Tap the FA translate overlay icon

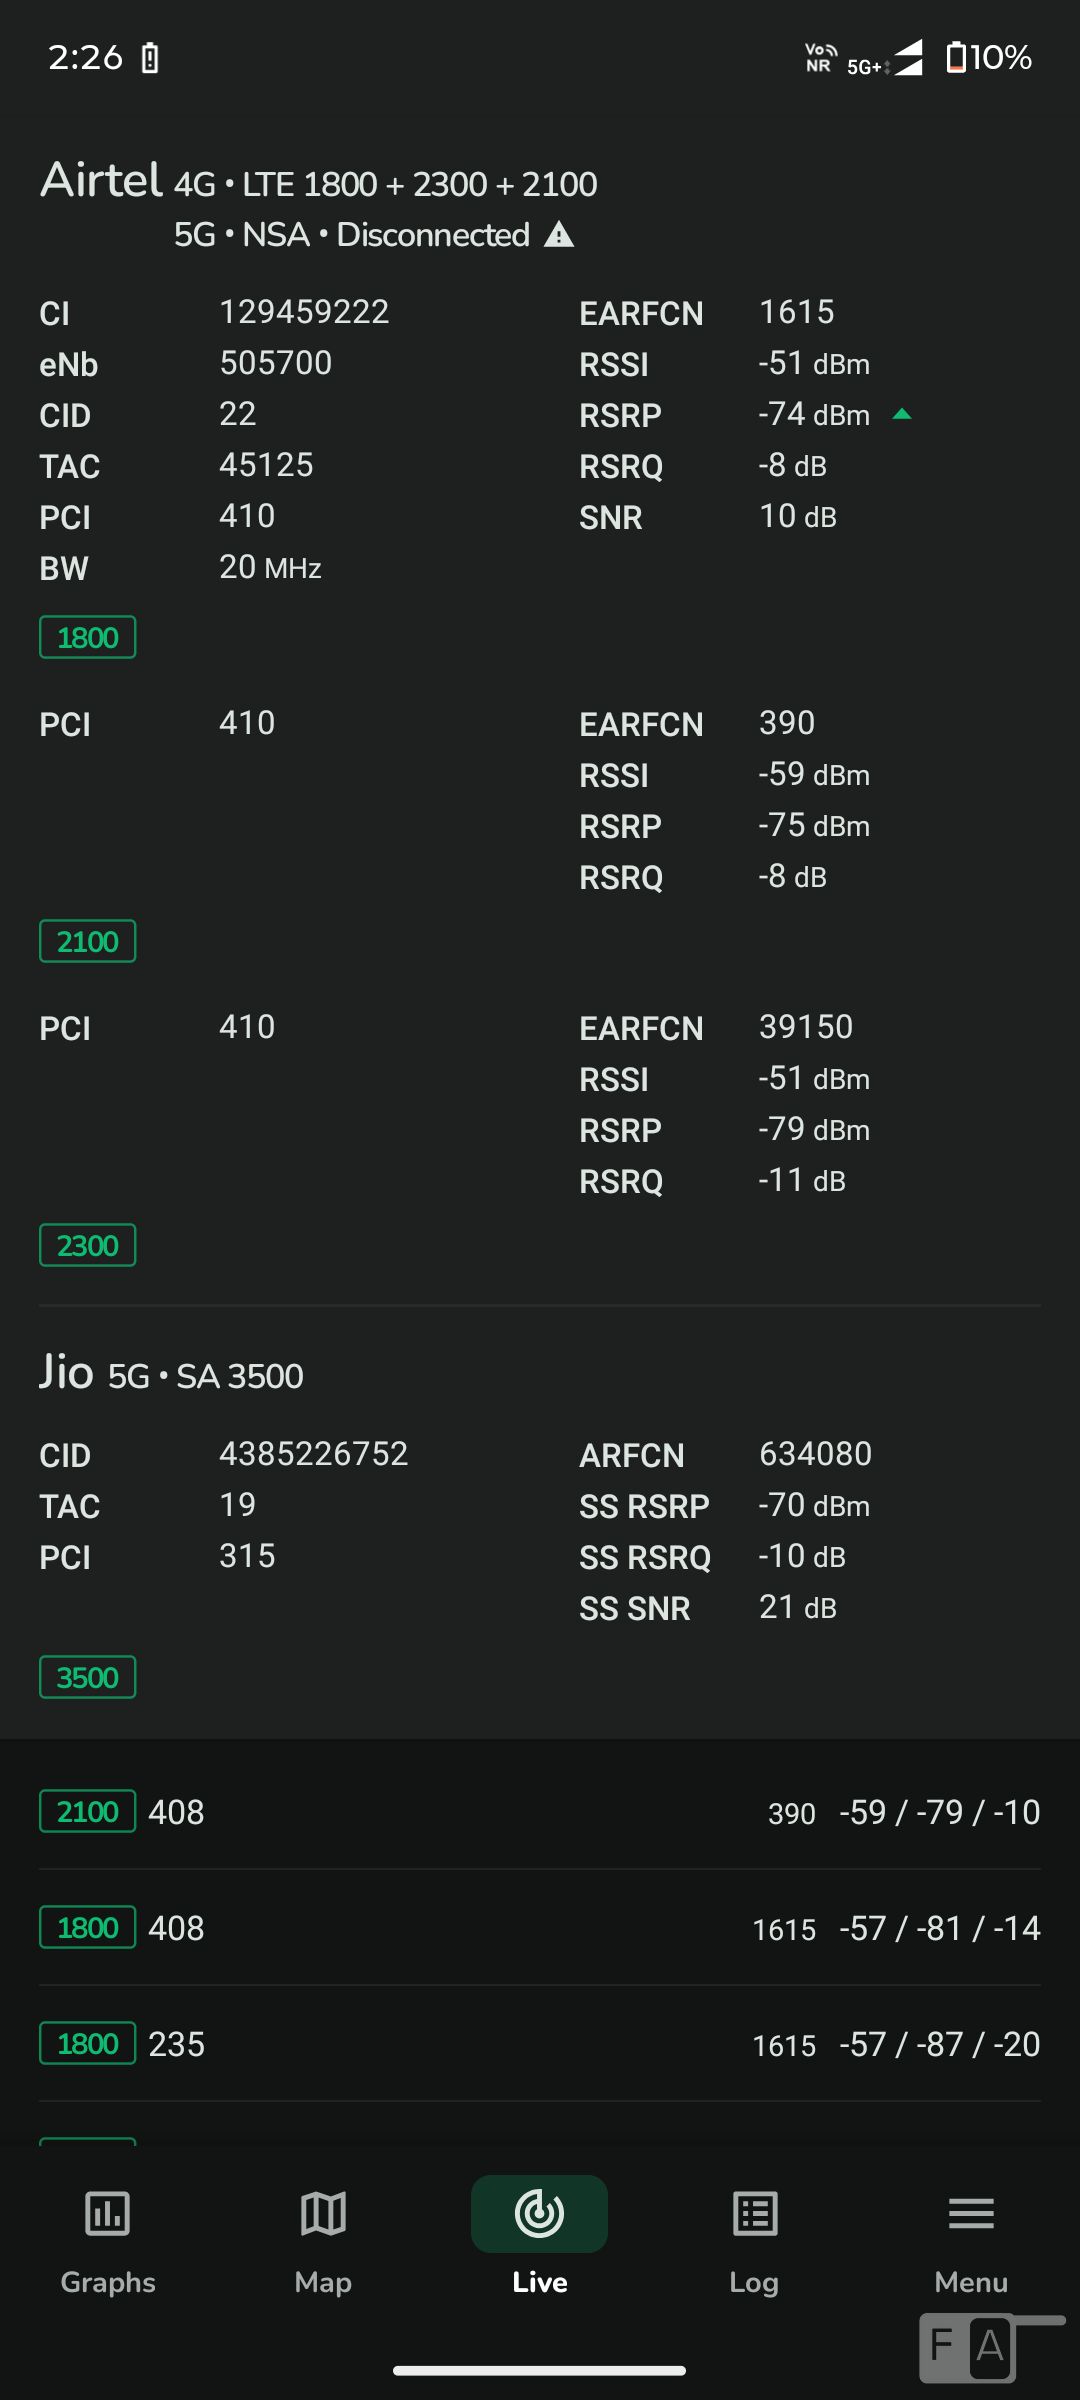tap(968, 2347)
